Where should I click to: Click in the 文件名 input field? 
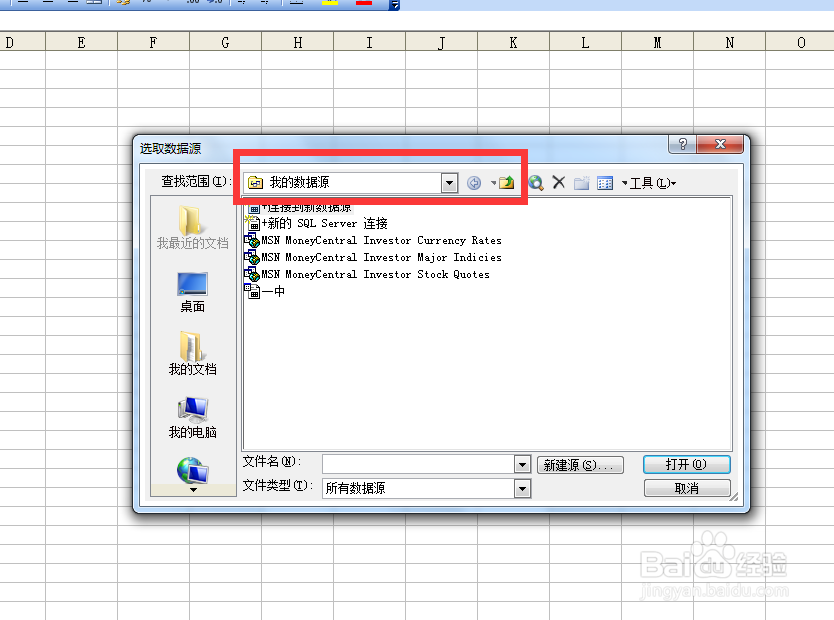[x=418, y=464]
